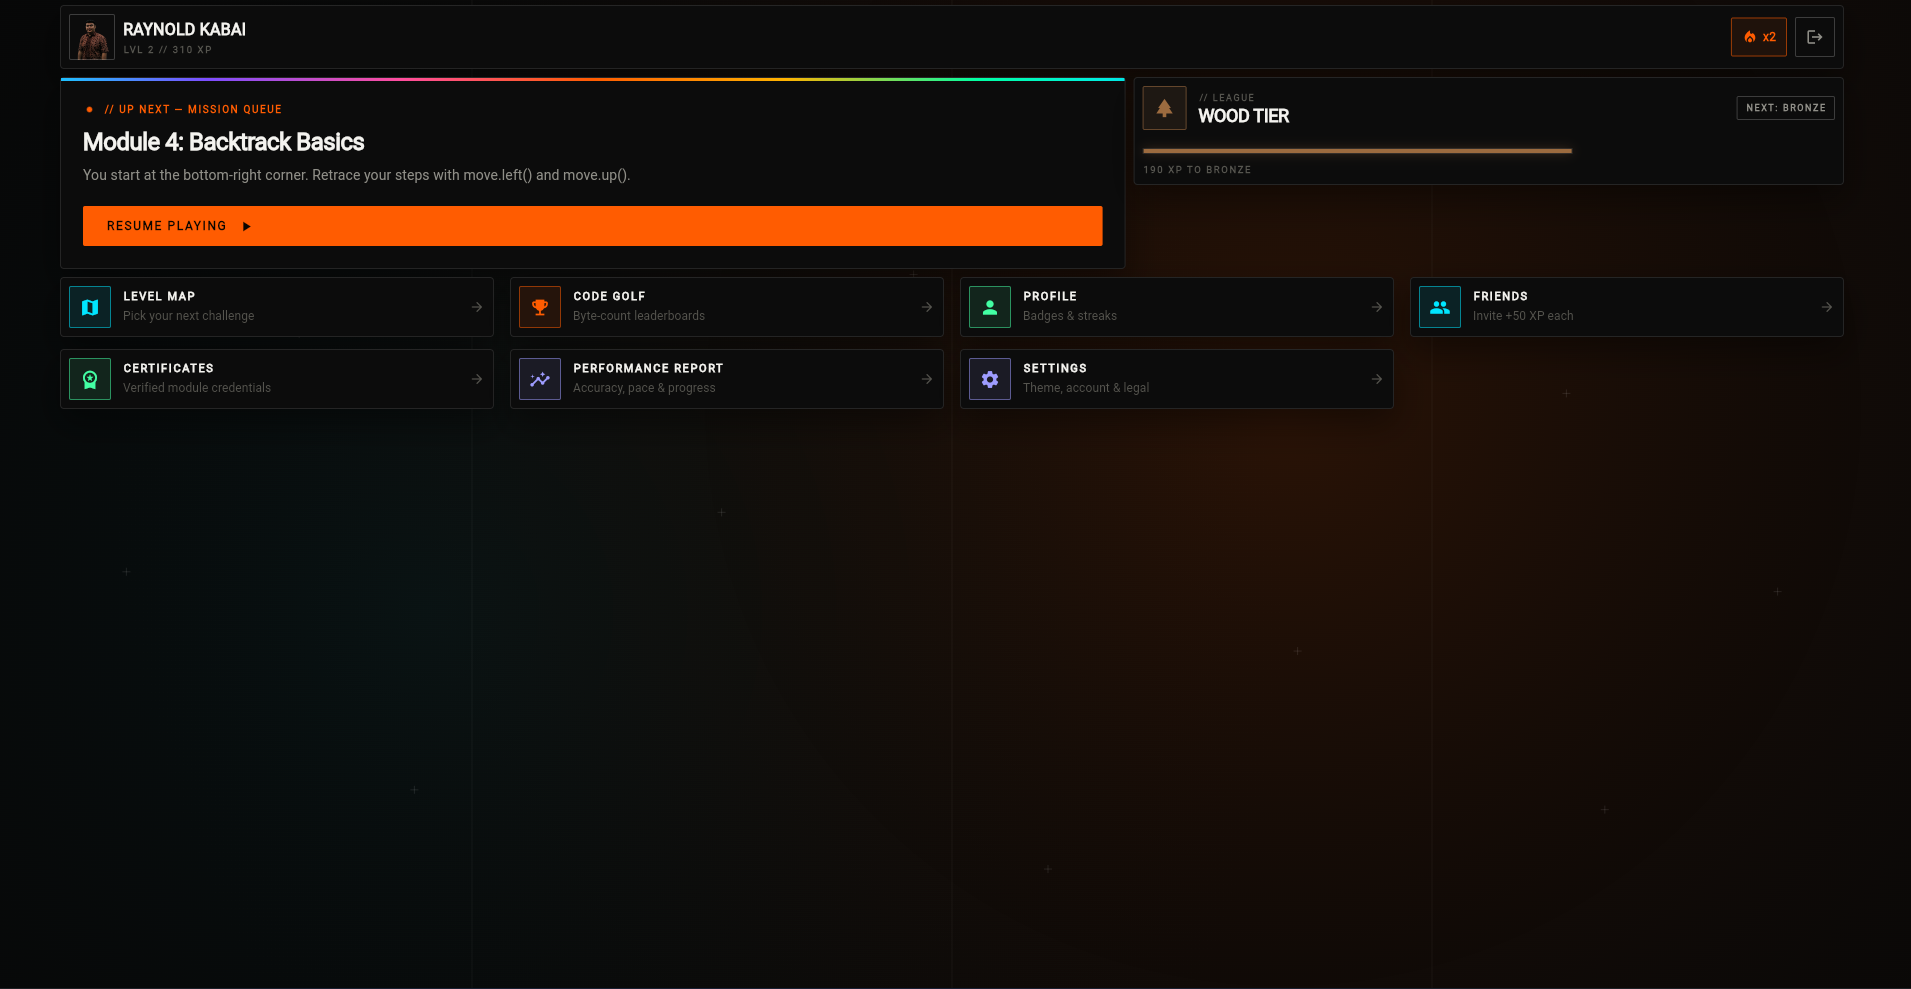The image size is (1911, 989).
Task: Click the arrow on the Code Golf card
Action: (927, 307)
